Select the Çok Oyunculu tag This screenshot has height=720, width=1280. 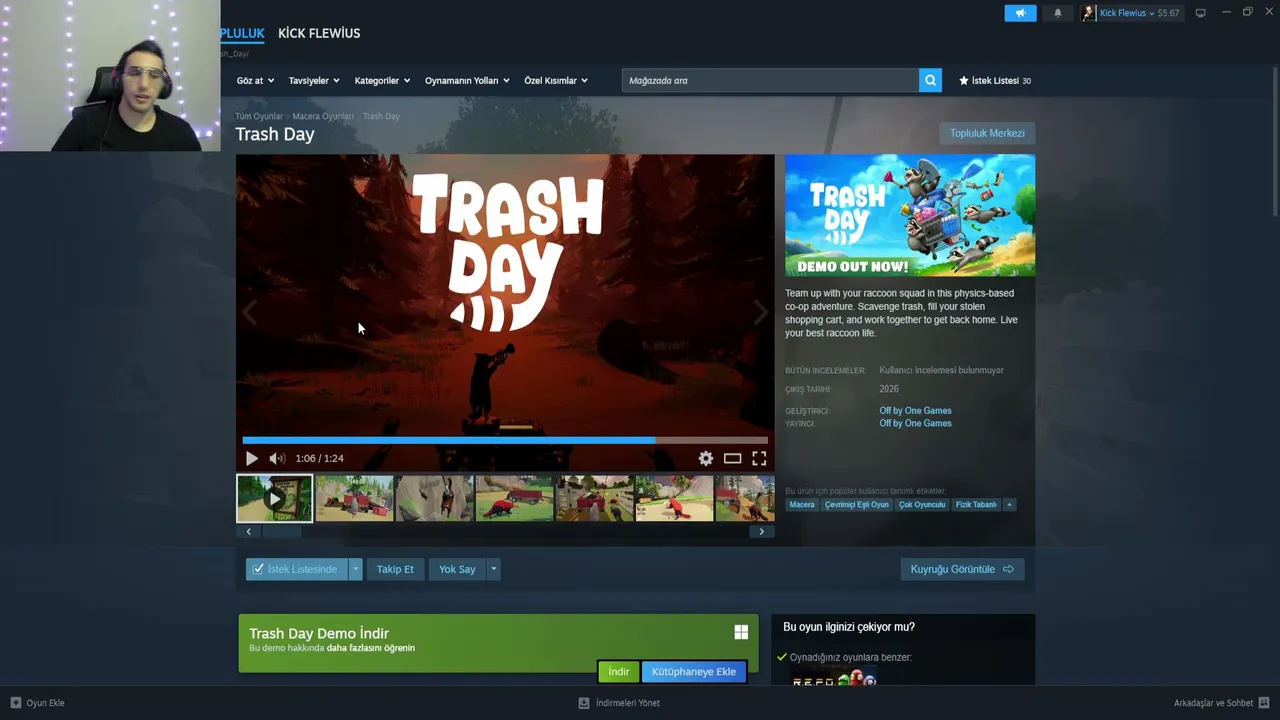click(x=922, y=505)
